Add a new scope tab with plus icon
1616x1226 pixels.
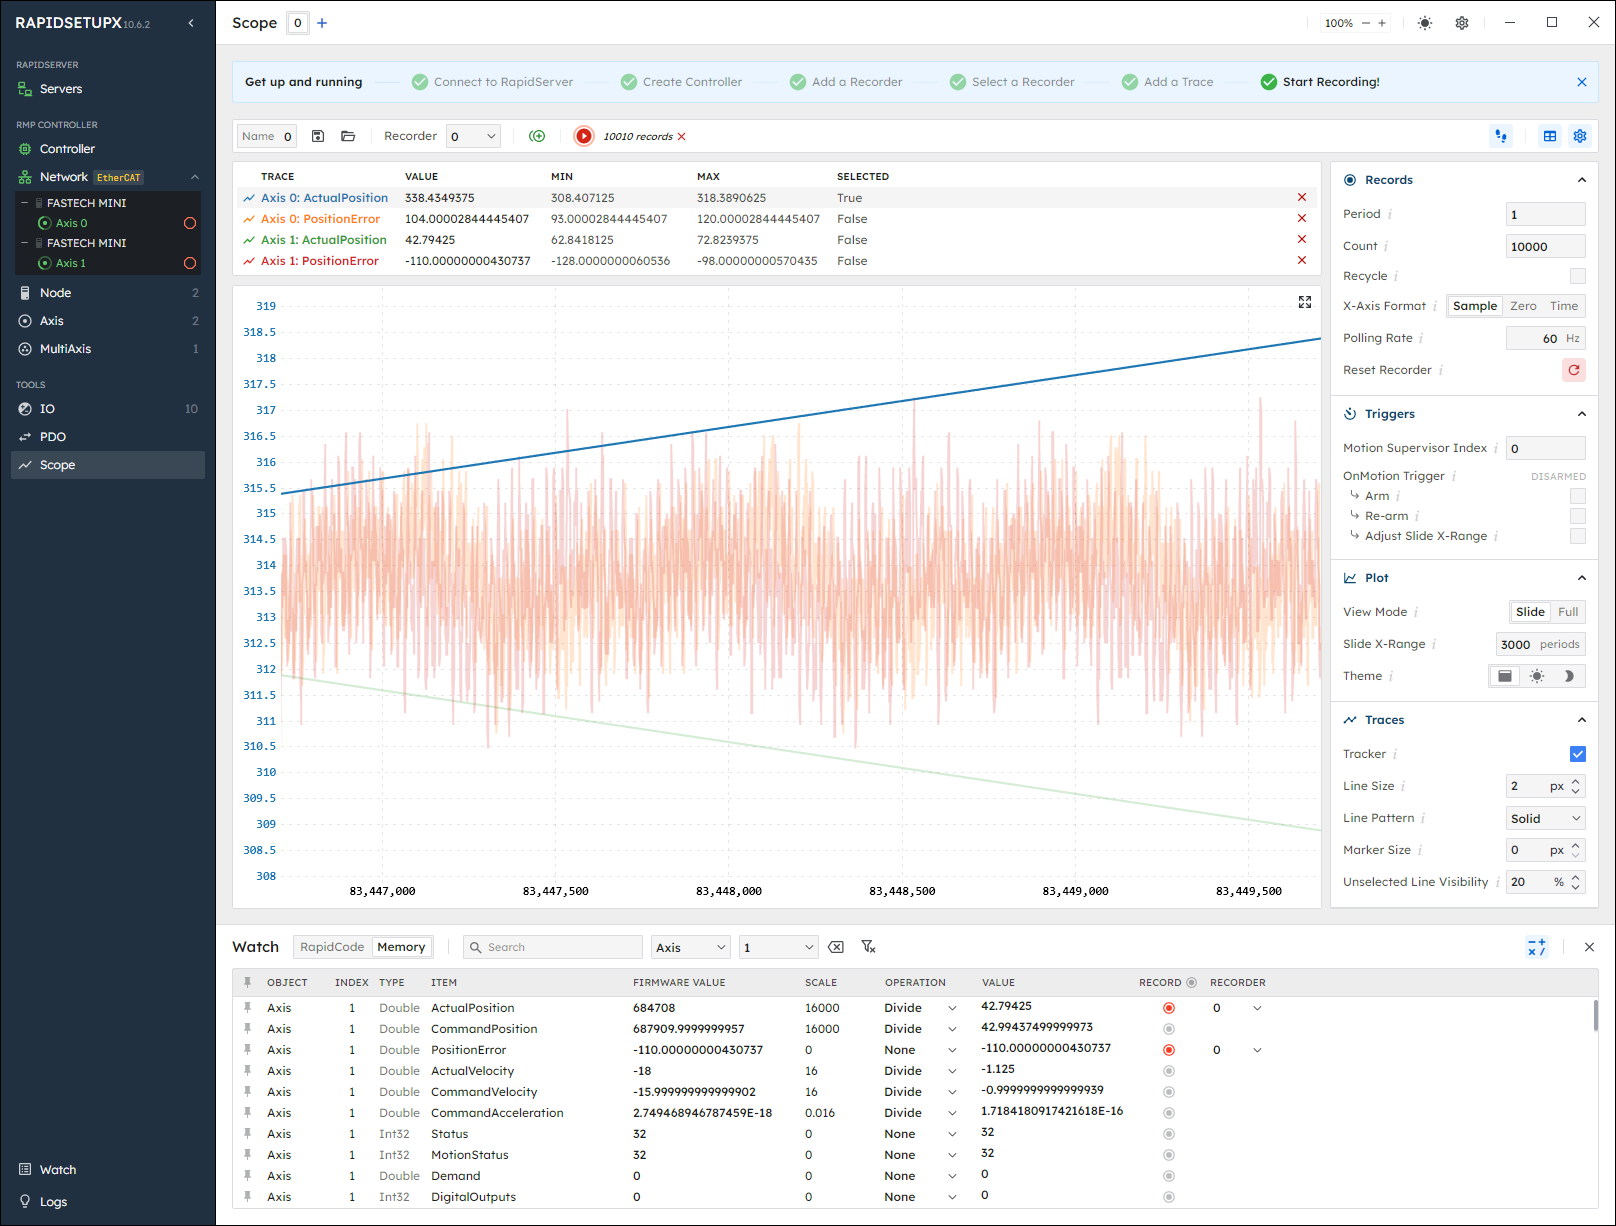[322, 23]
